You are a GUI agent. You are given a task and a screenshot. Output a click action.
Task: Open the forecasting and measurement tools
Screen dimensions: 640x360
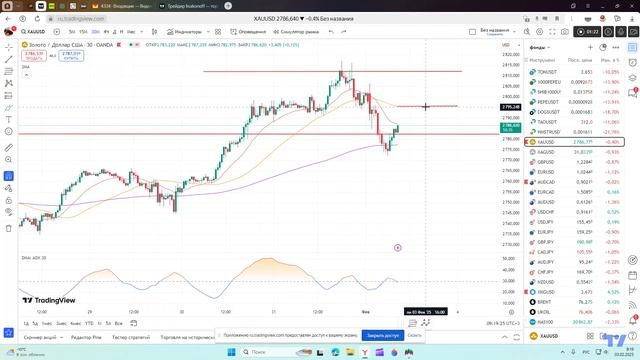[x=9, y=96]
